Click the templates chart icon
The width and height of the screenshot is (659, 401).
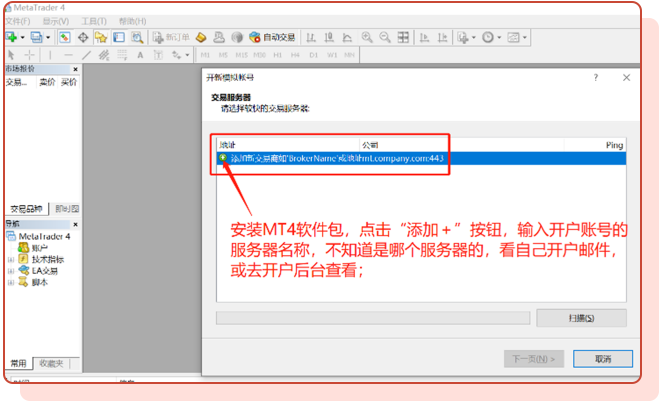click(x=513, y=37)
